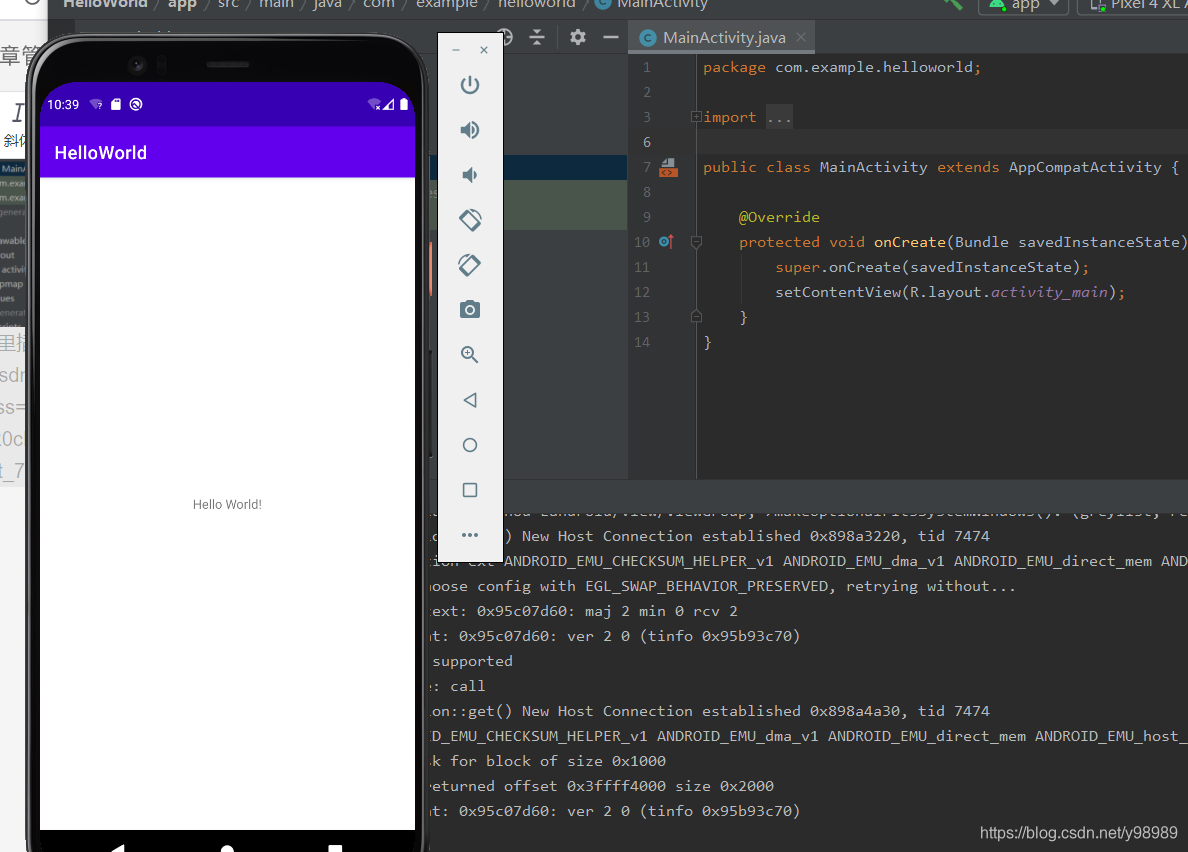Open the app run configuration dropdown
Image resolution: width=1188 pixels, height=852 pixels.
pos(1024,5)
